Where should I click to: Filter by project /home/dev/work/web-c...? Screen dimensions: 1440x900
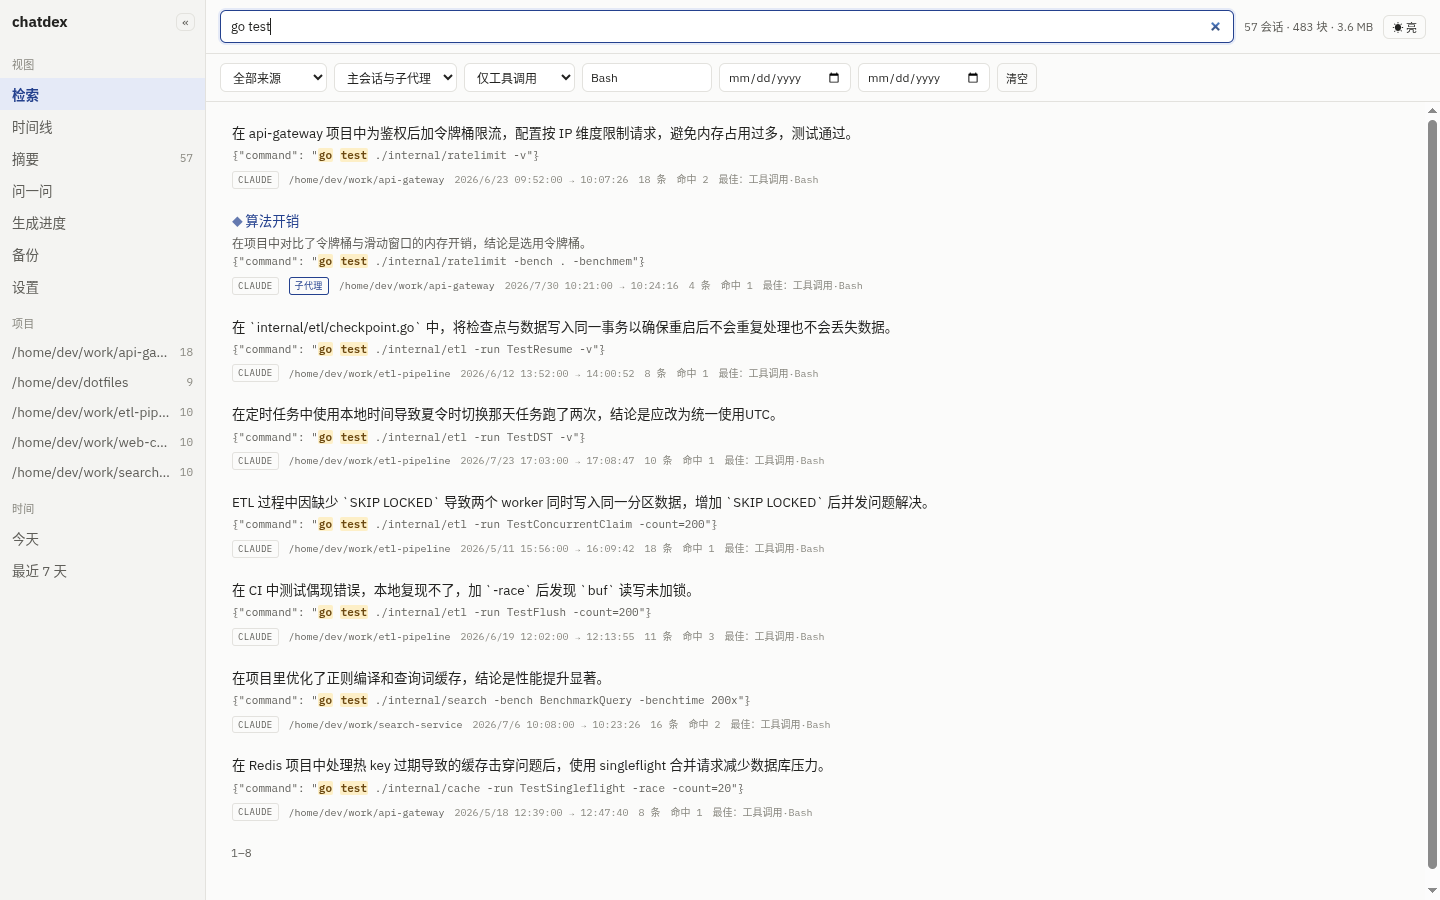pos(102,442)
